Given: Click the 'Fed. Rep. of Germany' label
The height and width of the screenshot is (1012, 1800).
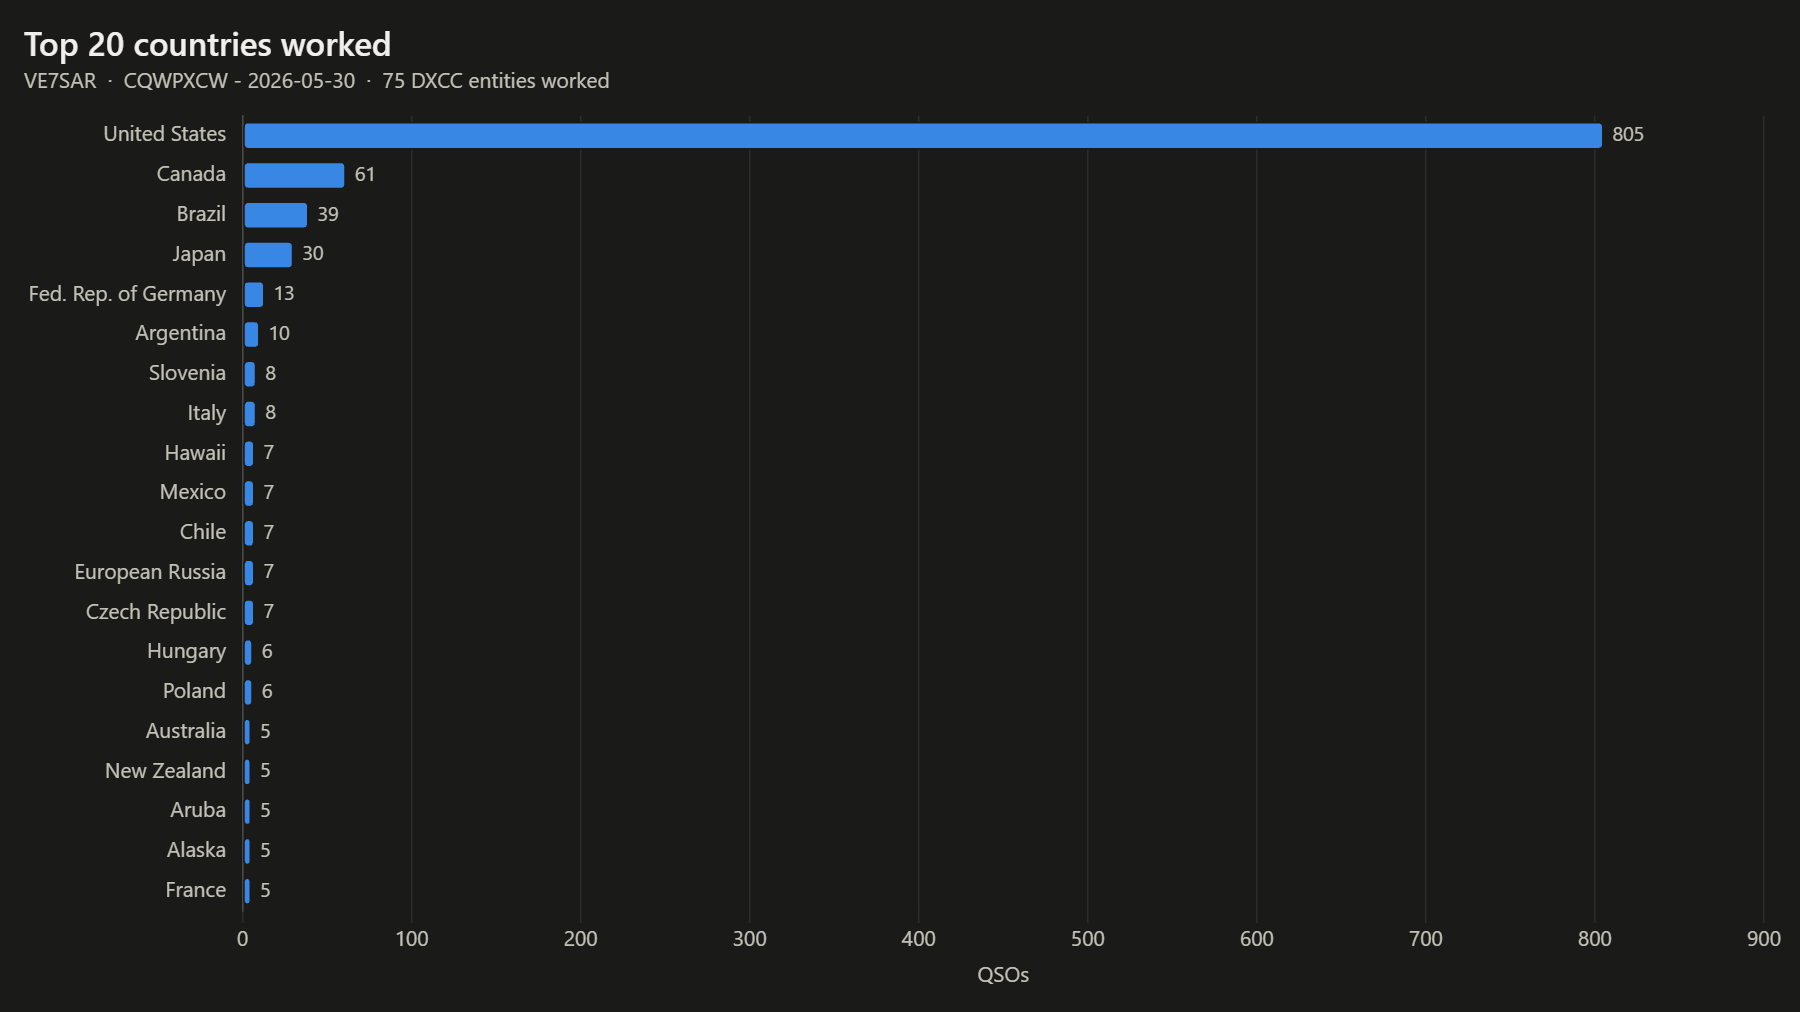Looking at the screenshot, I should (x=127, y=294).
